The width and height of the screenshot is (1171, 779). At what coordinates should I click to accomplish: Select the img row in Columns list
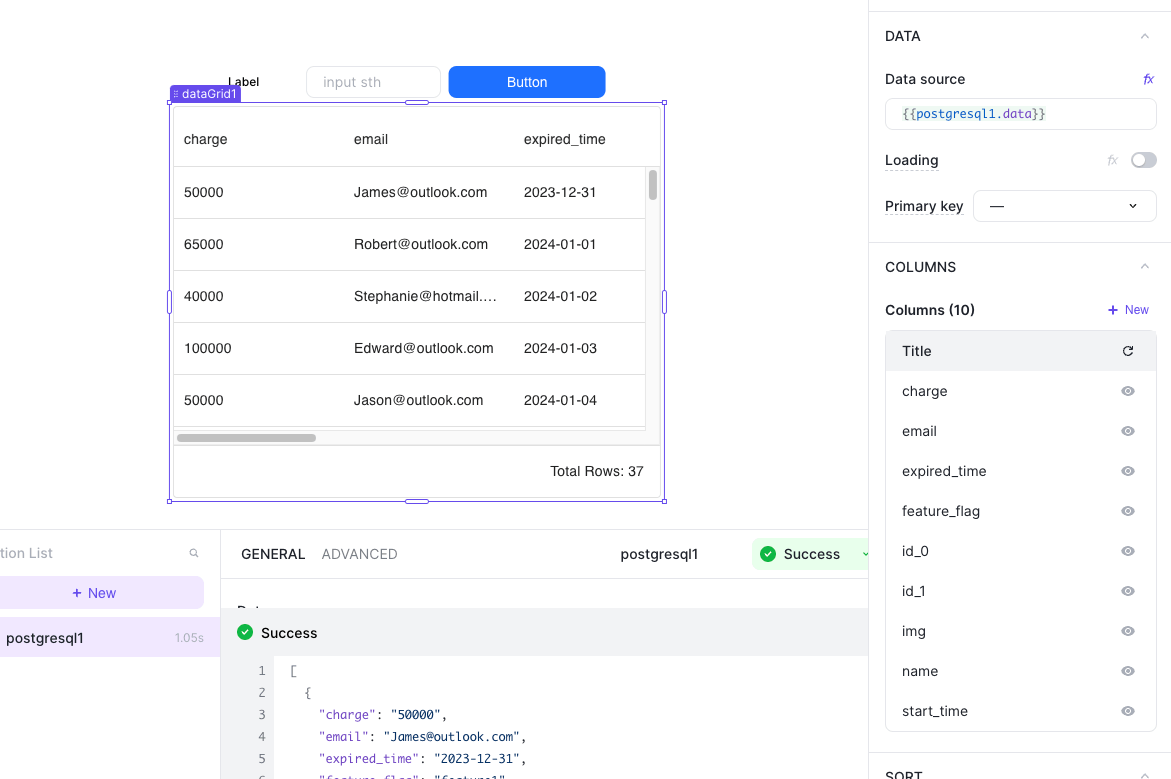(x=1020, y=631)
